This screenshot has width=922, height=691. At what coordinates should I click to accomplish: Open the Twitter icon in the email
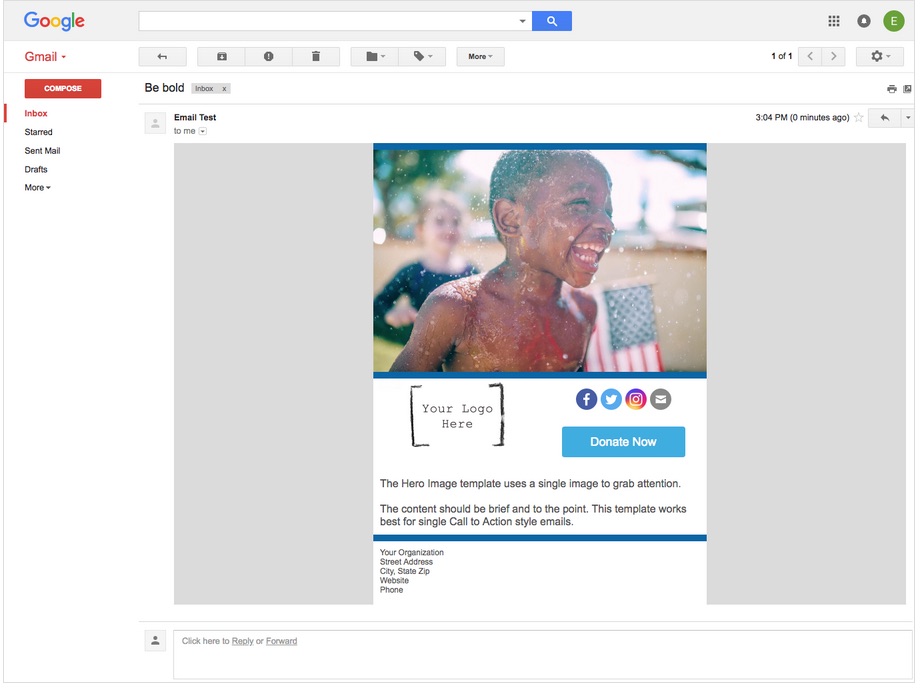coord(611,399)
